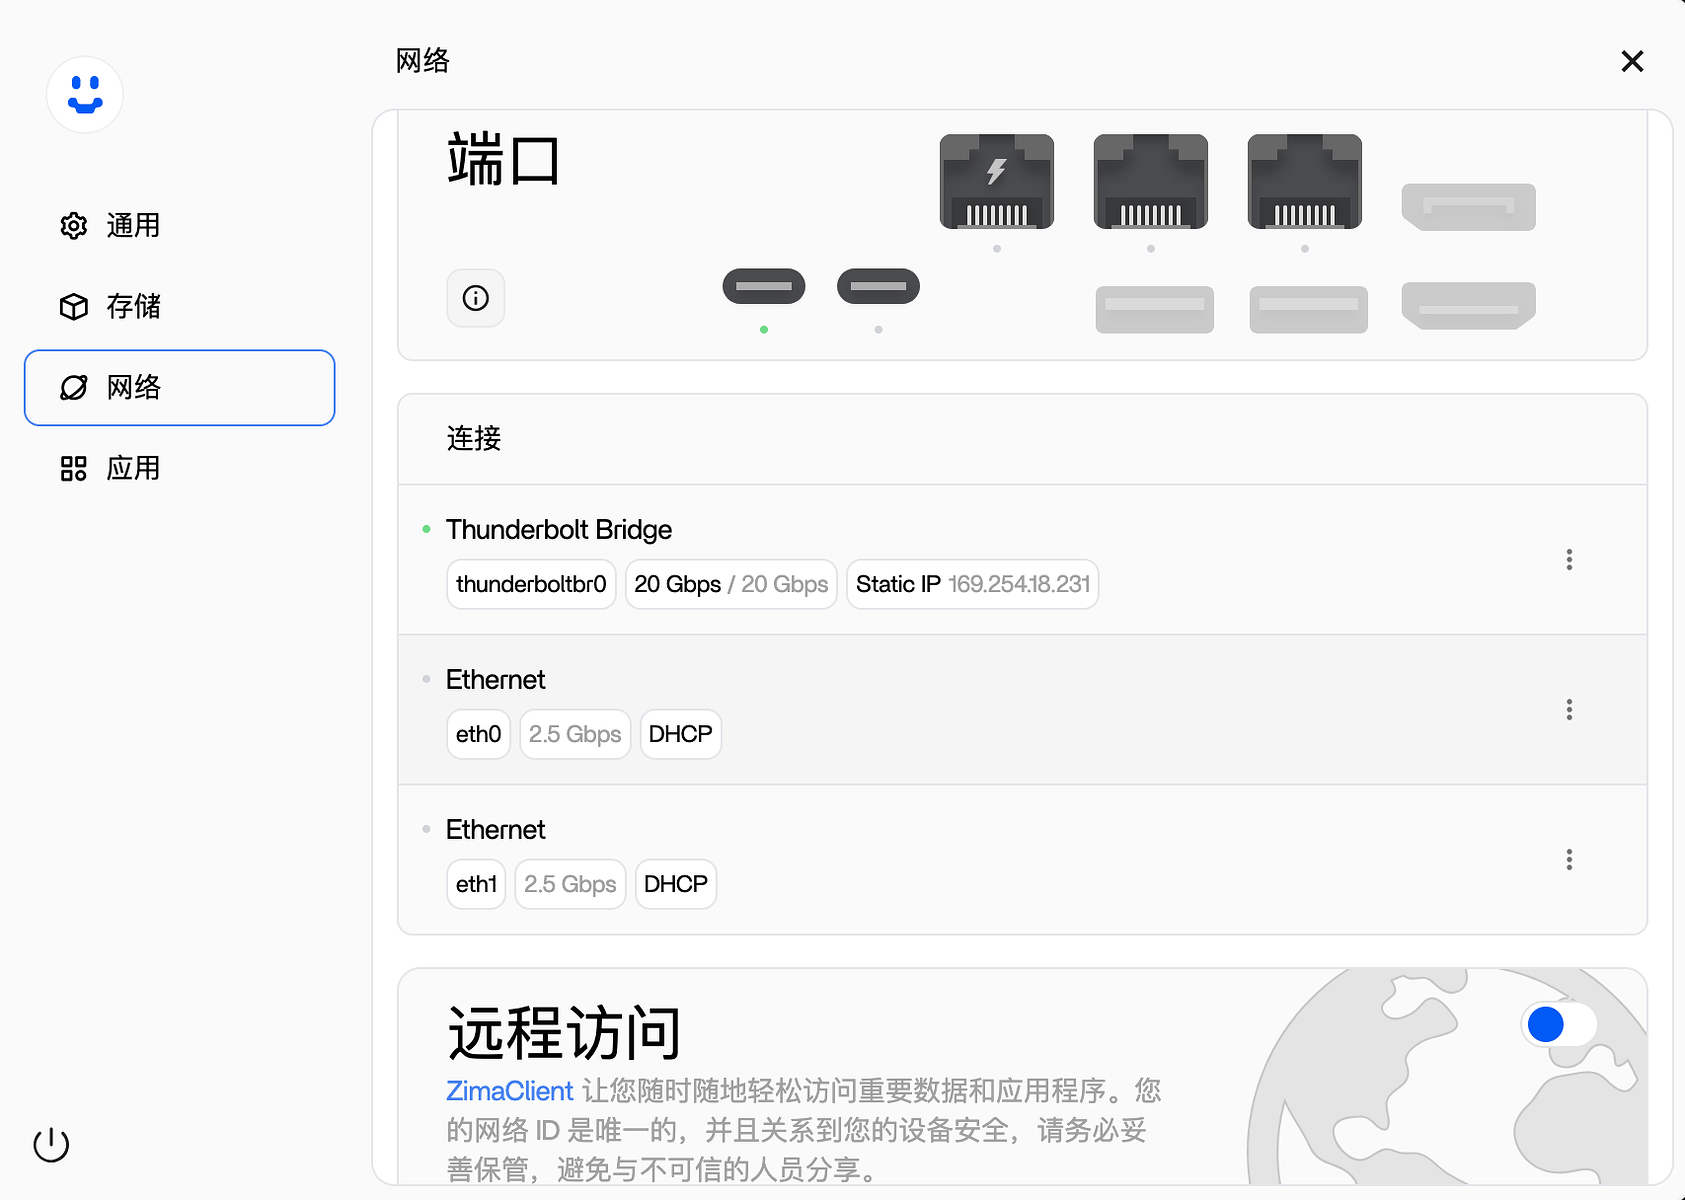Click the power icon at bottom left

[x=51, y=1144]
